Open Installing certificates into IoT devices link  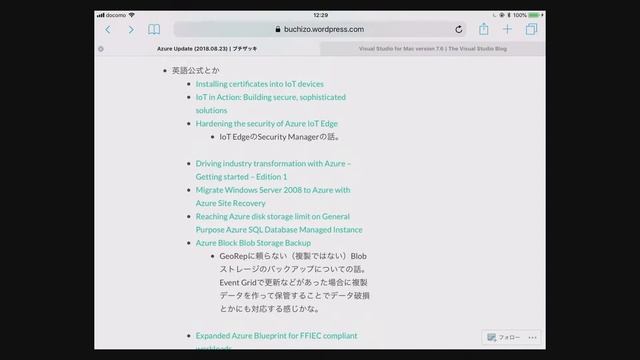coord(260,84)
